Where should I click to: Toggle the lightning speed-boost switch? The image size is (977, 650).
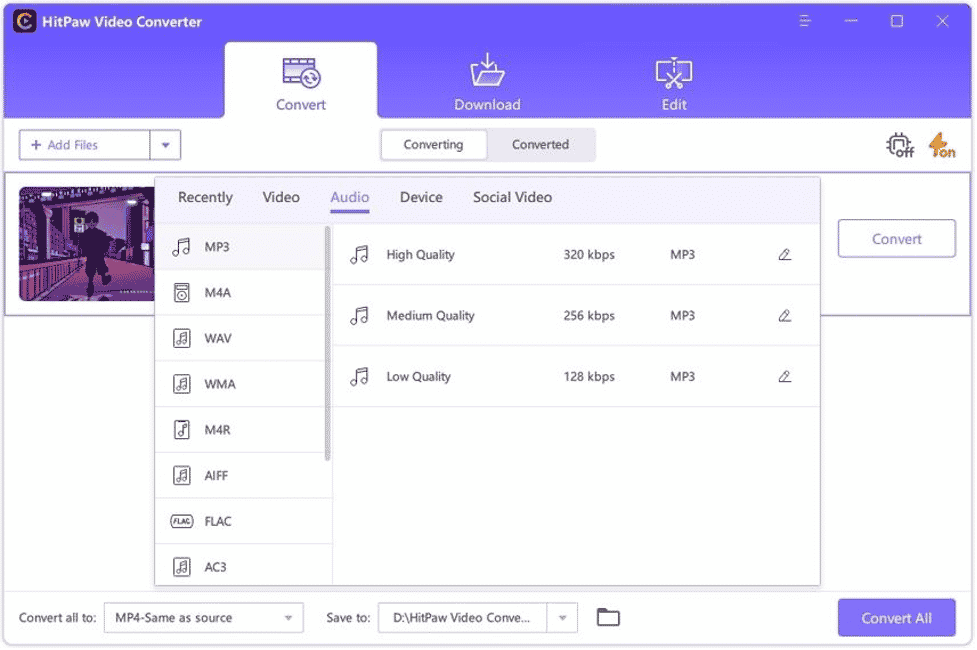tap(941, 146)
